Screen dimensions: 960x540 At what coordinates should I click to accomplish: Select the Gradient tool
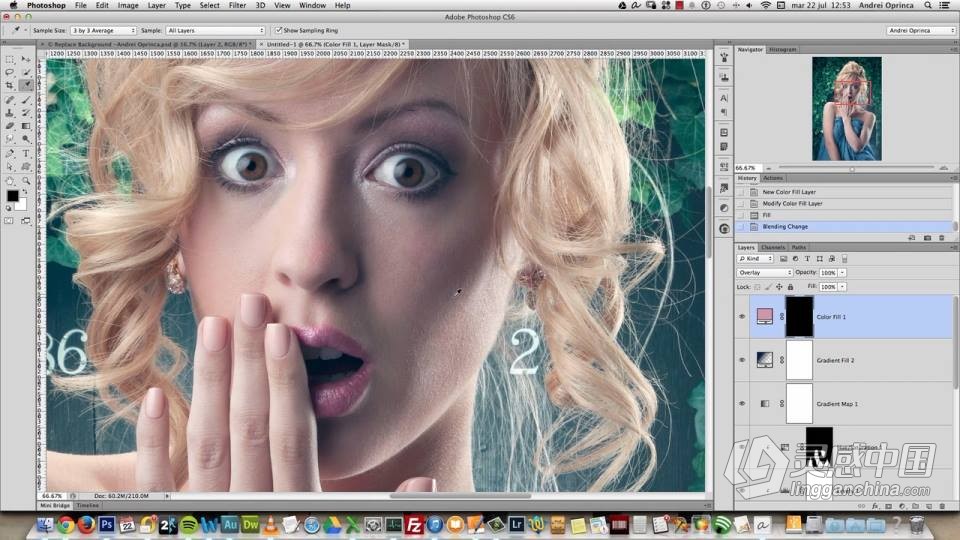pyautogui.click(x=26, y=126)
